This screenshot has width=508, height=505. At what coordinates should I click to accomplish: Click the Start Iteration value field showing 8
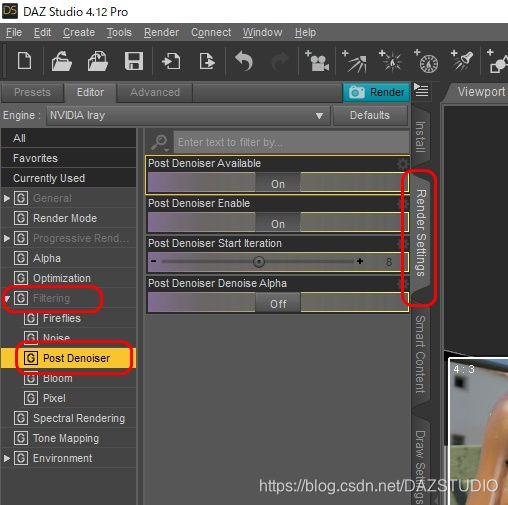[x=389, y=262]
